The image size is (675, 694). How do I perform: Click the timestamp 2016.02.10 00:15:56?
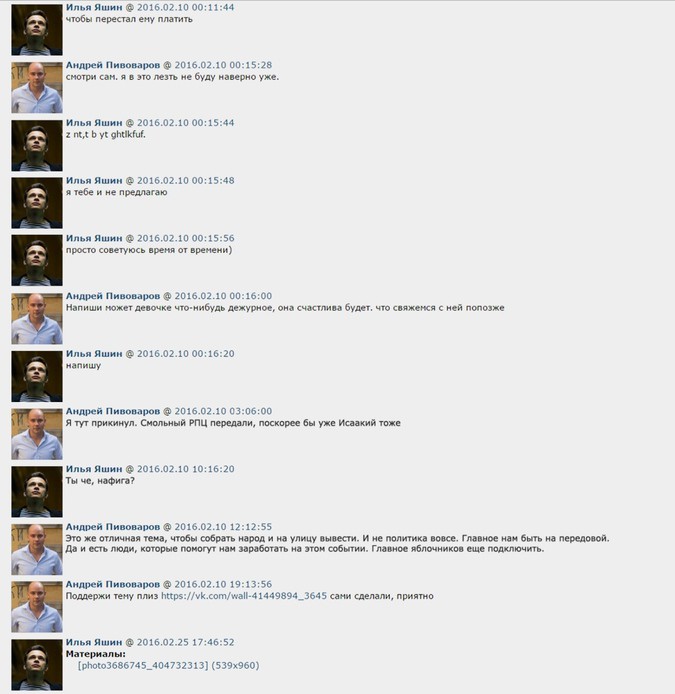(x=185, y=238)
